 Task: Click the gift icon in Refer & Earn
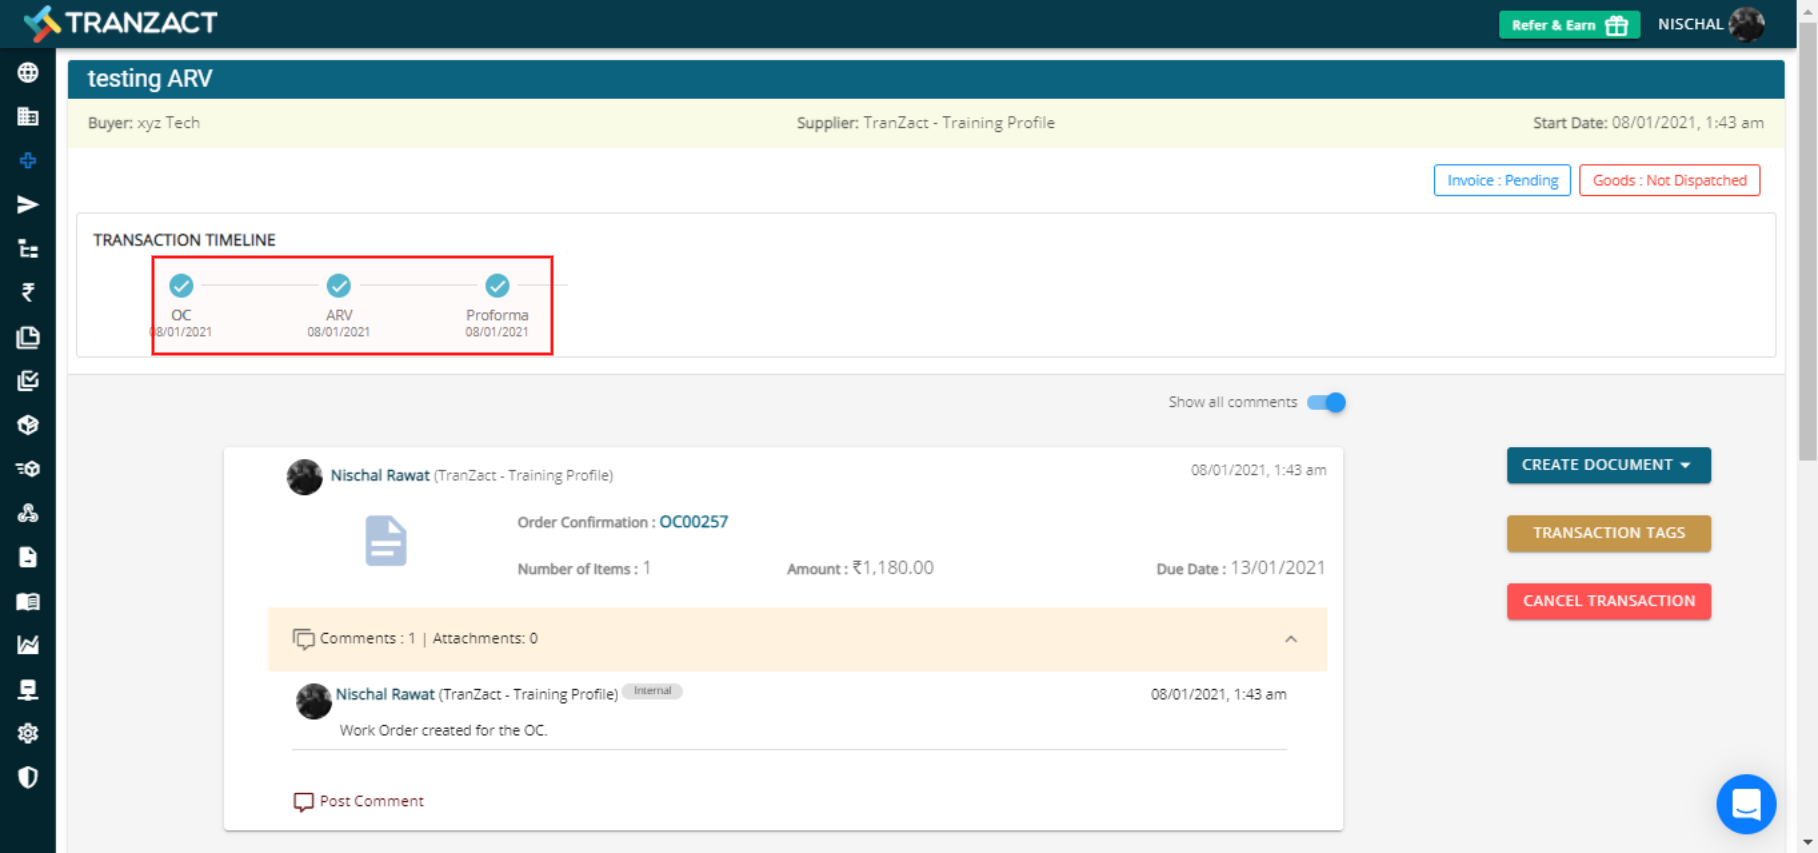(x=1617, y=25)
